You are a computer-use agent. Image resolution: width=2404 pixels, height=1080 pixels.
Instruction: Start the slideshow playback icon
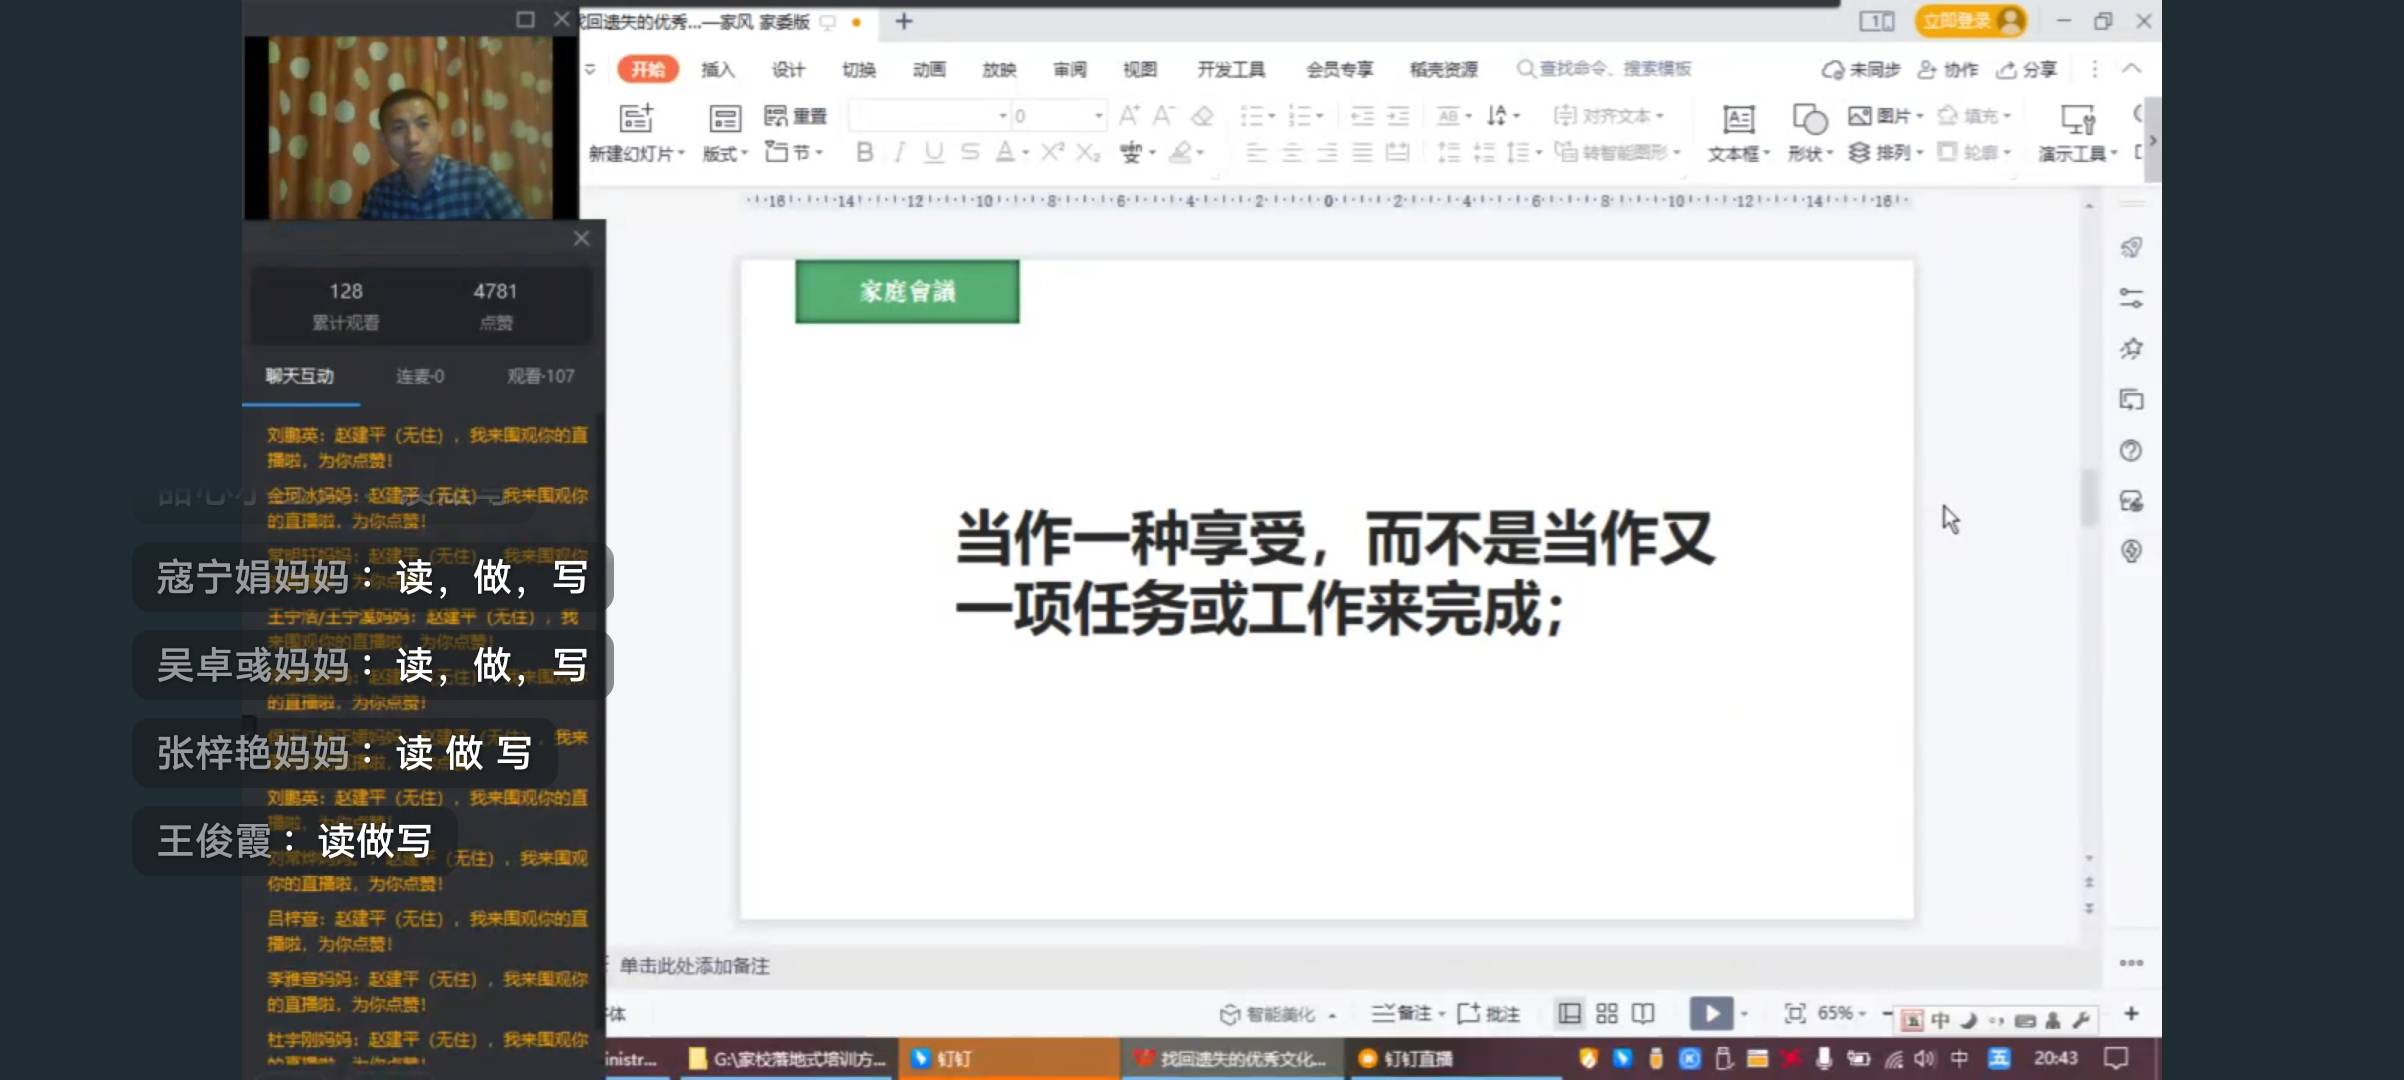click(x=1712, y=1013)
